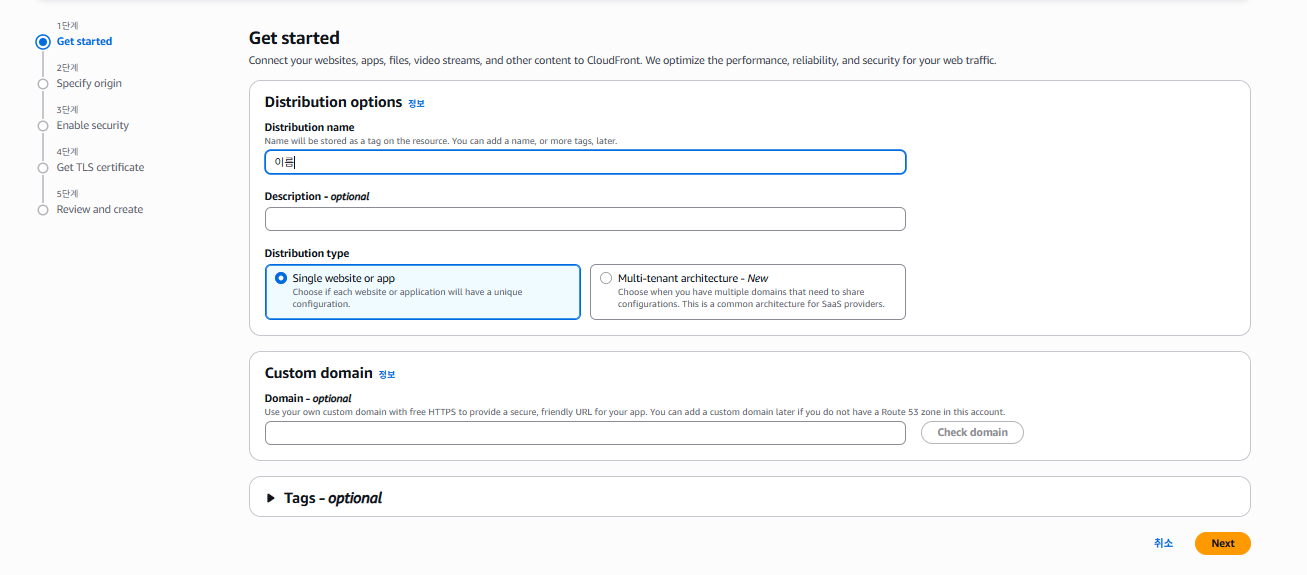
Task: Open 정보 link beside Custom domain
Action: coord(387,374)
